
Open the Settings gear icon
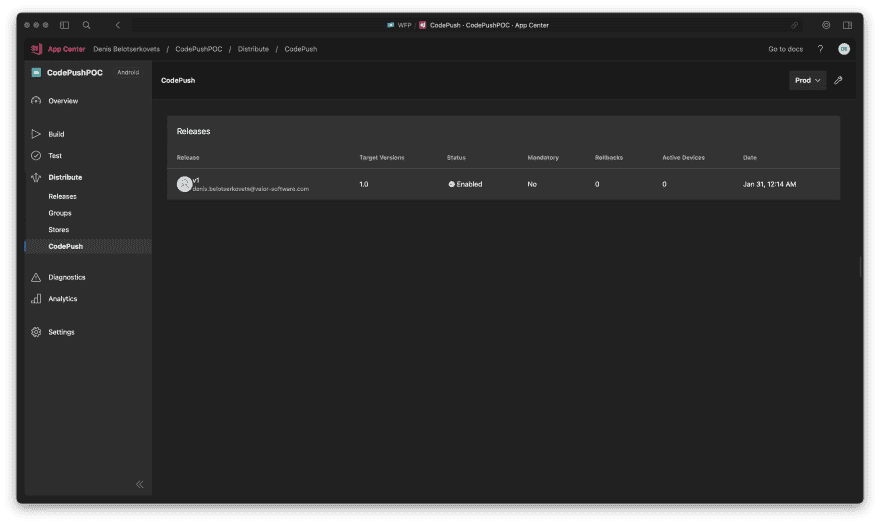[x=36, y=332]
